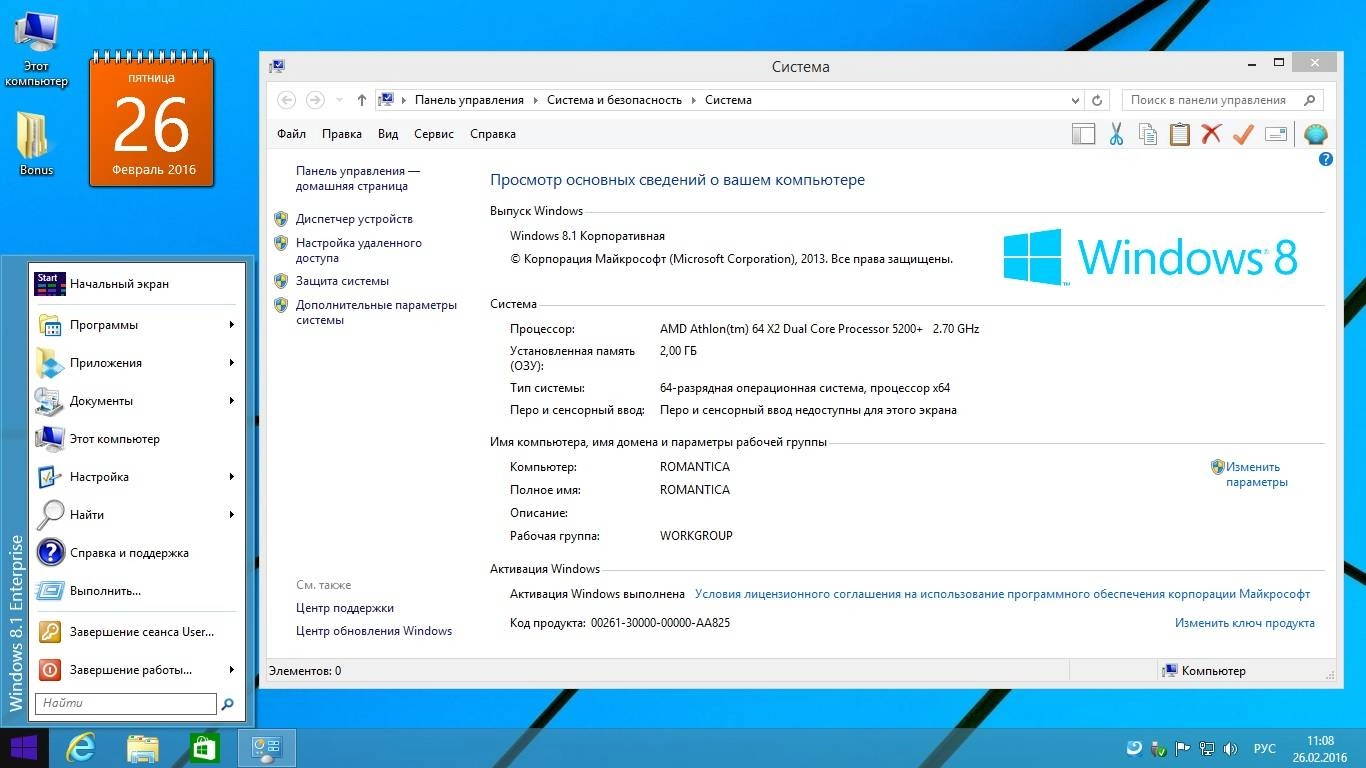1366x768 pixels.
Task: Open the license terms agreement link
Action: 1002,594
